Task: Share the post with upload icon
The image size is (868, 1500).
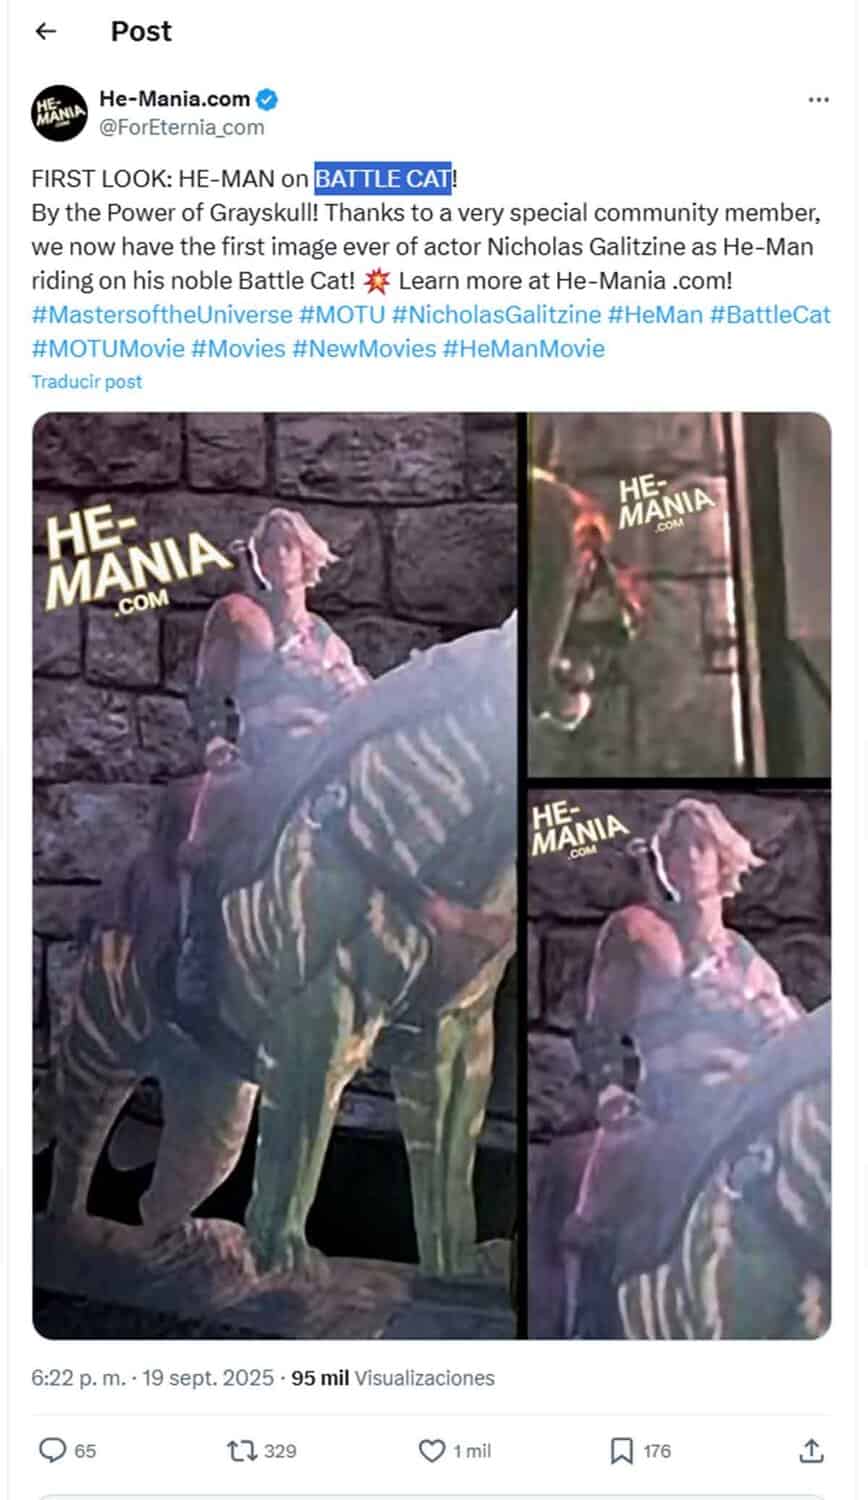Action: [812, 1450]
